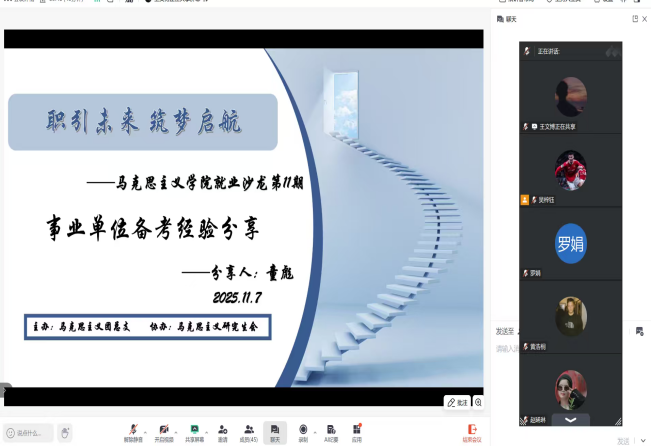Select 罗娟's participant video tile
Image resolution: width=651 pixels, height=446 pixels.
(570, 244)
